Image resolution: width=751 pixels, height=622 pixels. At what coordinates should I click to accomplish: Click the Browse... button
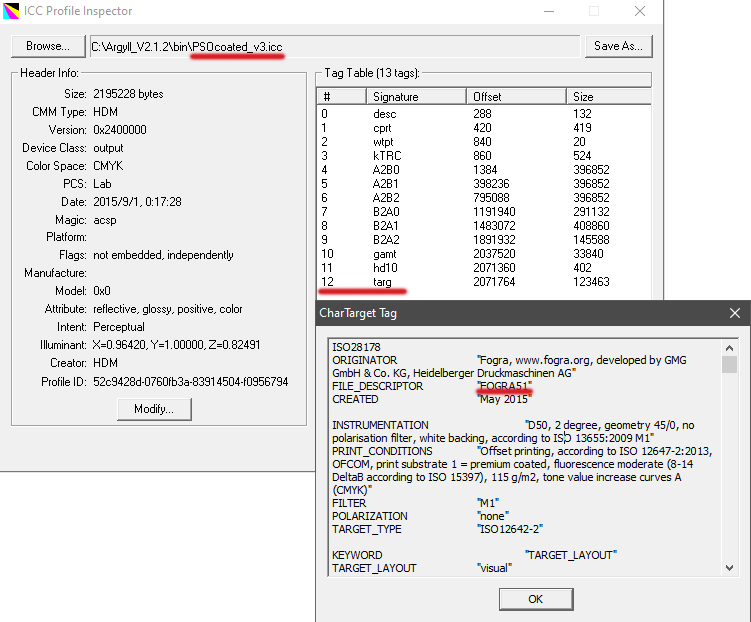point(48,46)
